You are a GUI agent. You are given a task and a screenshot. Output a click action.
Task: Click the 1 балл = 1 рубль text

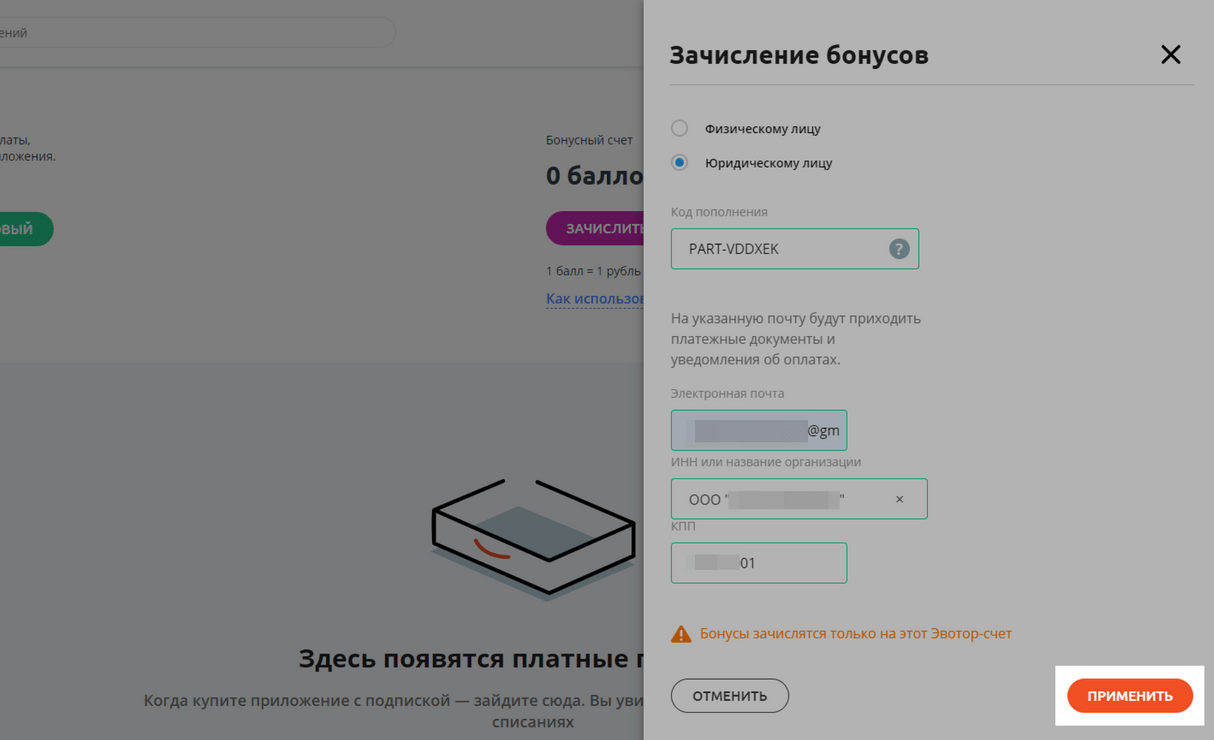point(594,271)
